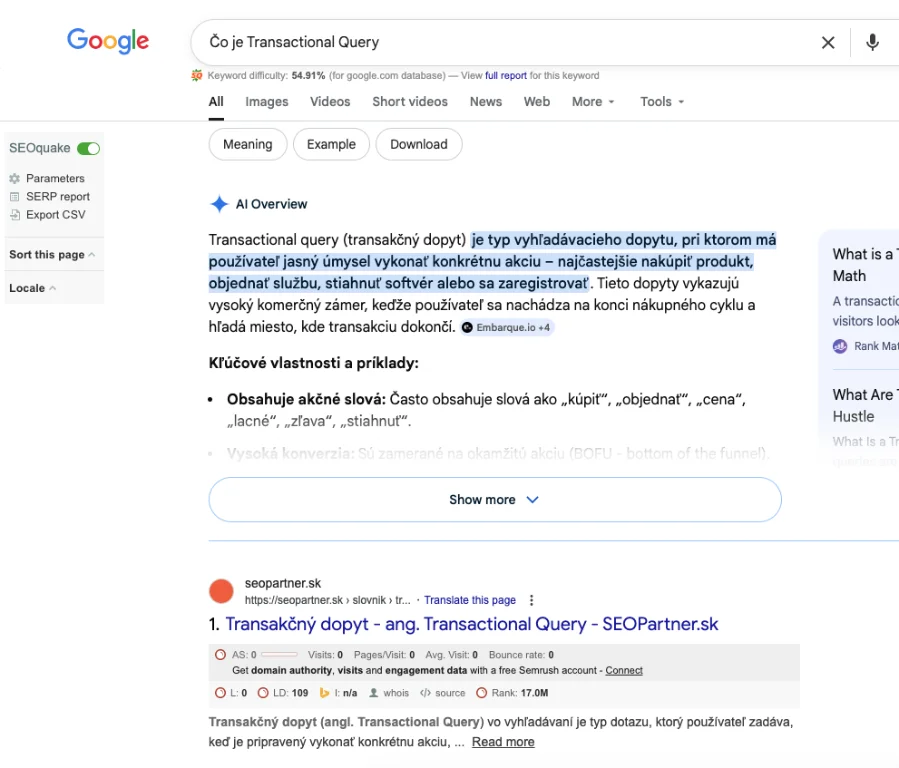Viewport: 899px width, 768px height.
Task: Open the Transakčný dopyt SEOPartner.sk result link
Action: (471, 624)
